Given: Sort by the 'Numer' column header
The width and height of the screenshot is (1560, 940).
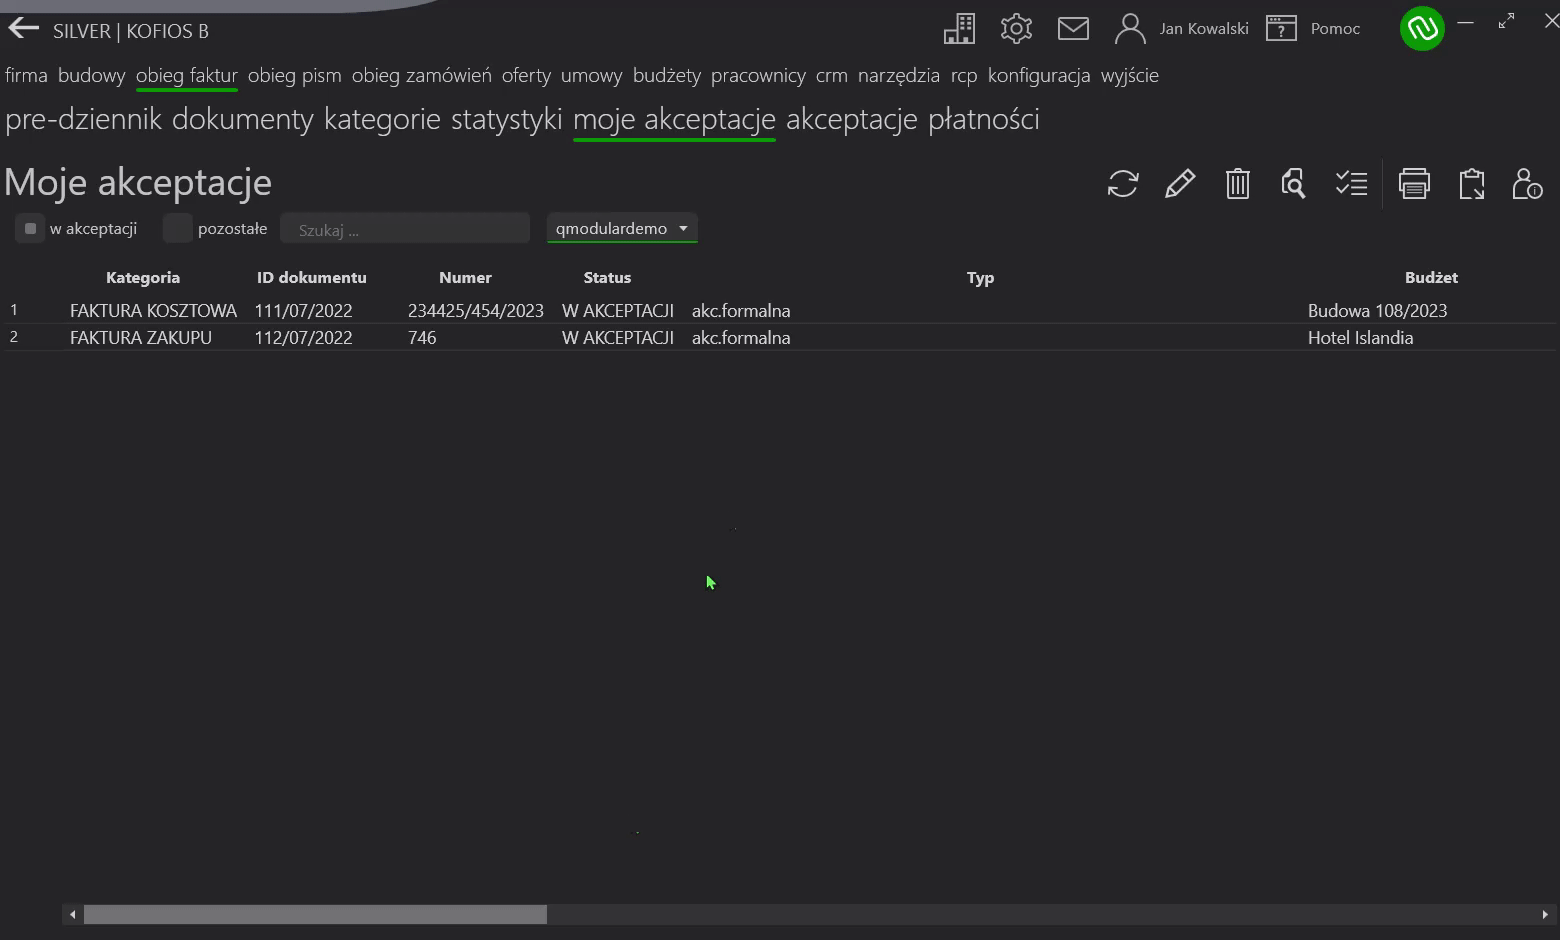Looking at the screenshot, I should [x=465, y=277].
